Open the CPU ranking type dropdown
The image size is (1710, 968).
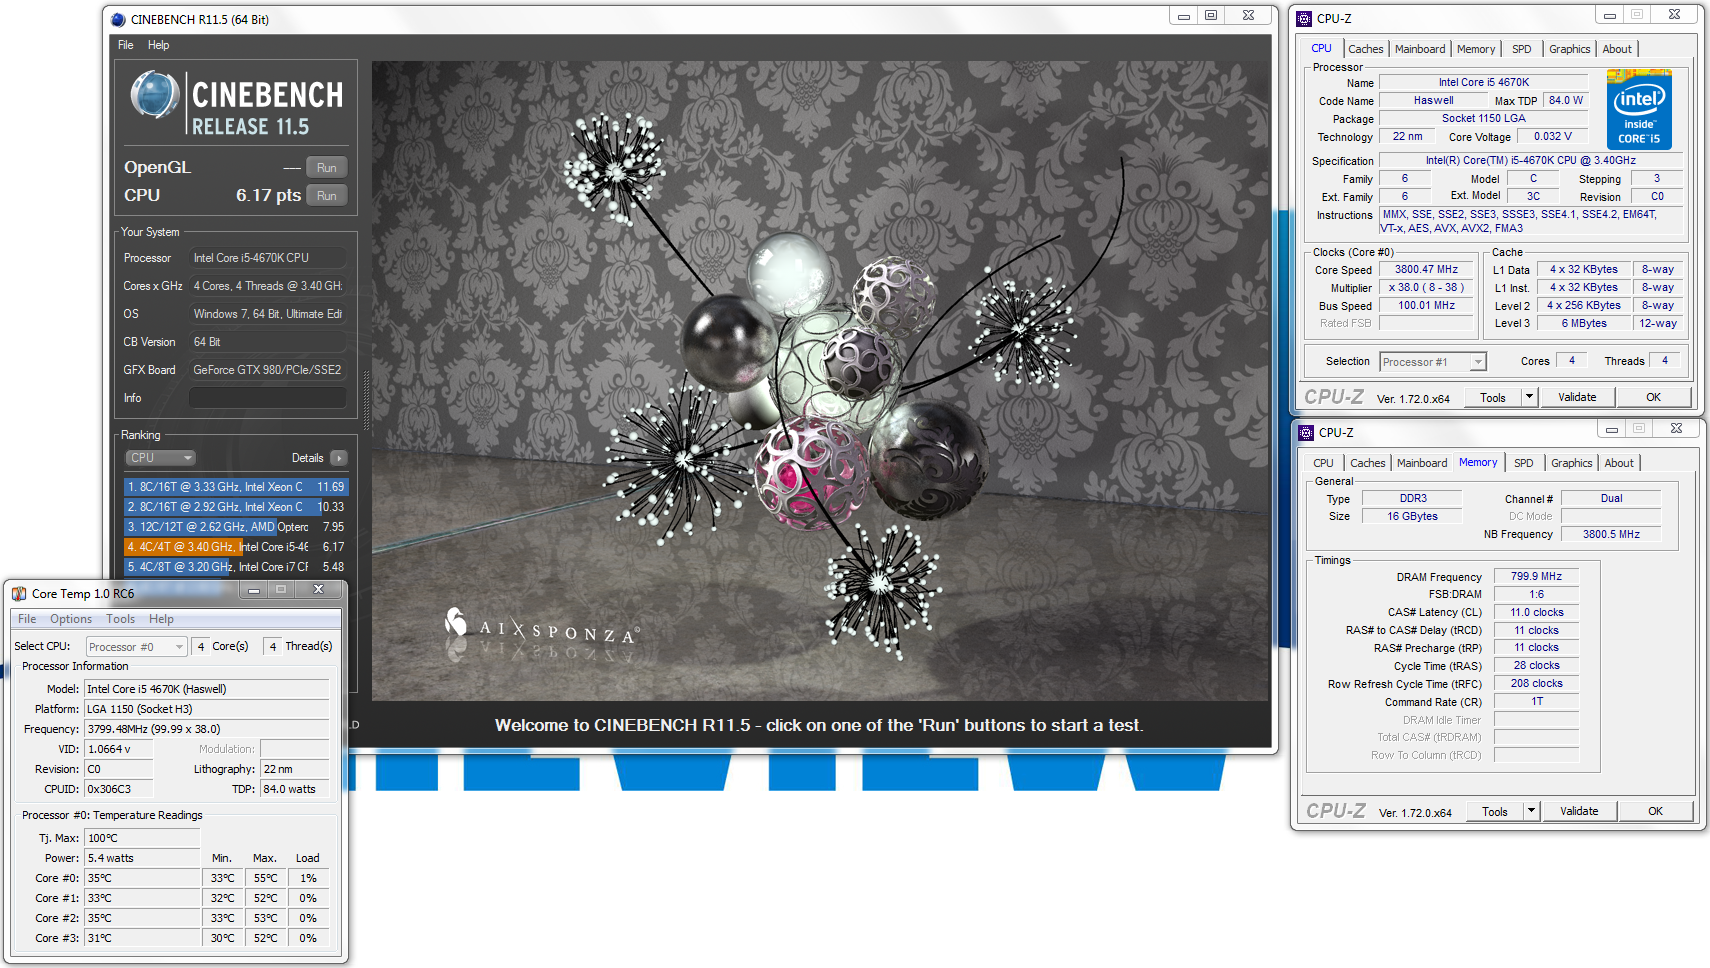[160, 458]
